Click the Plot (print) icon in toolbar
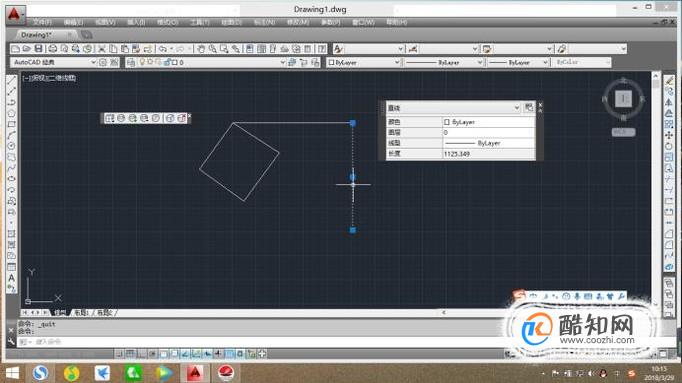Image resolution: width=682 pixels, height=383 pixels. click(53, 49)
